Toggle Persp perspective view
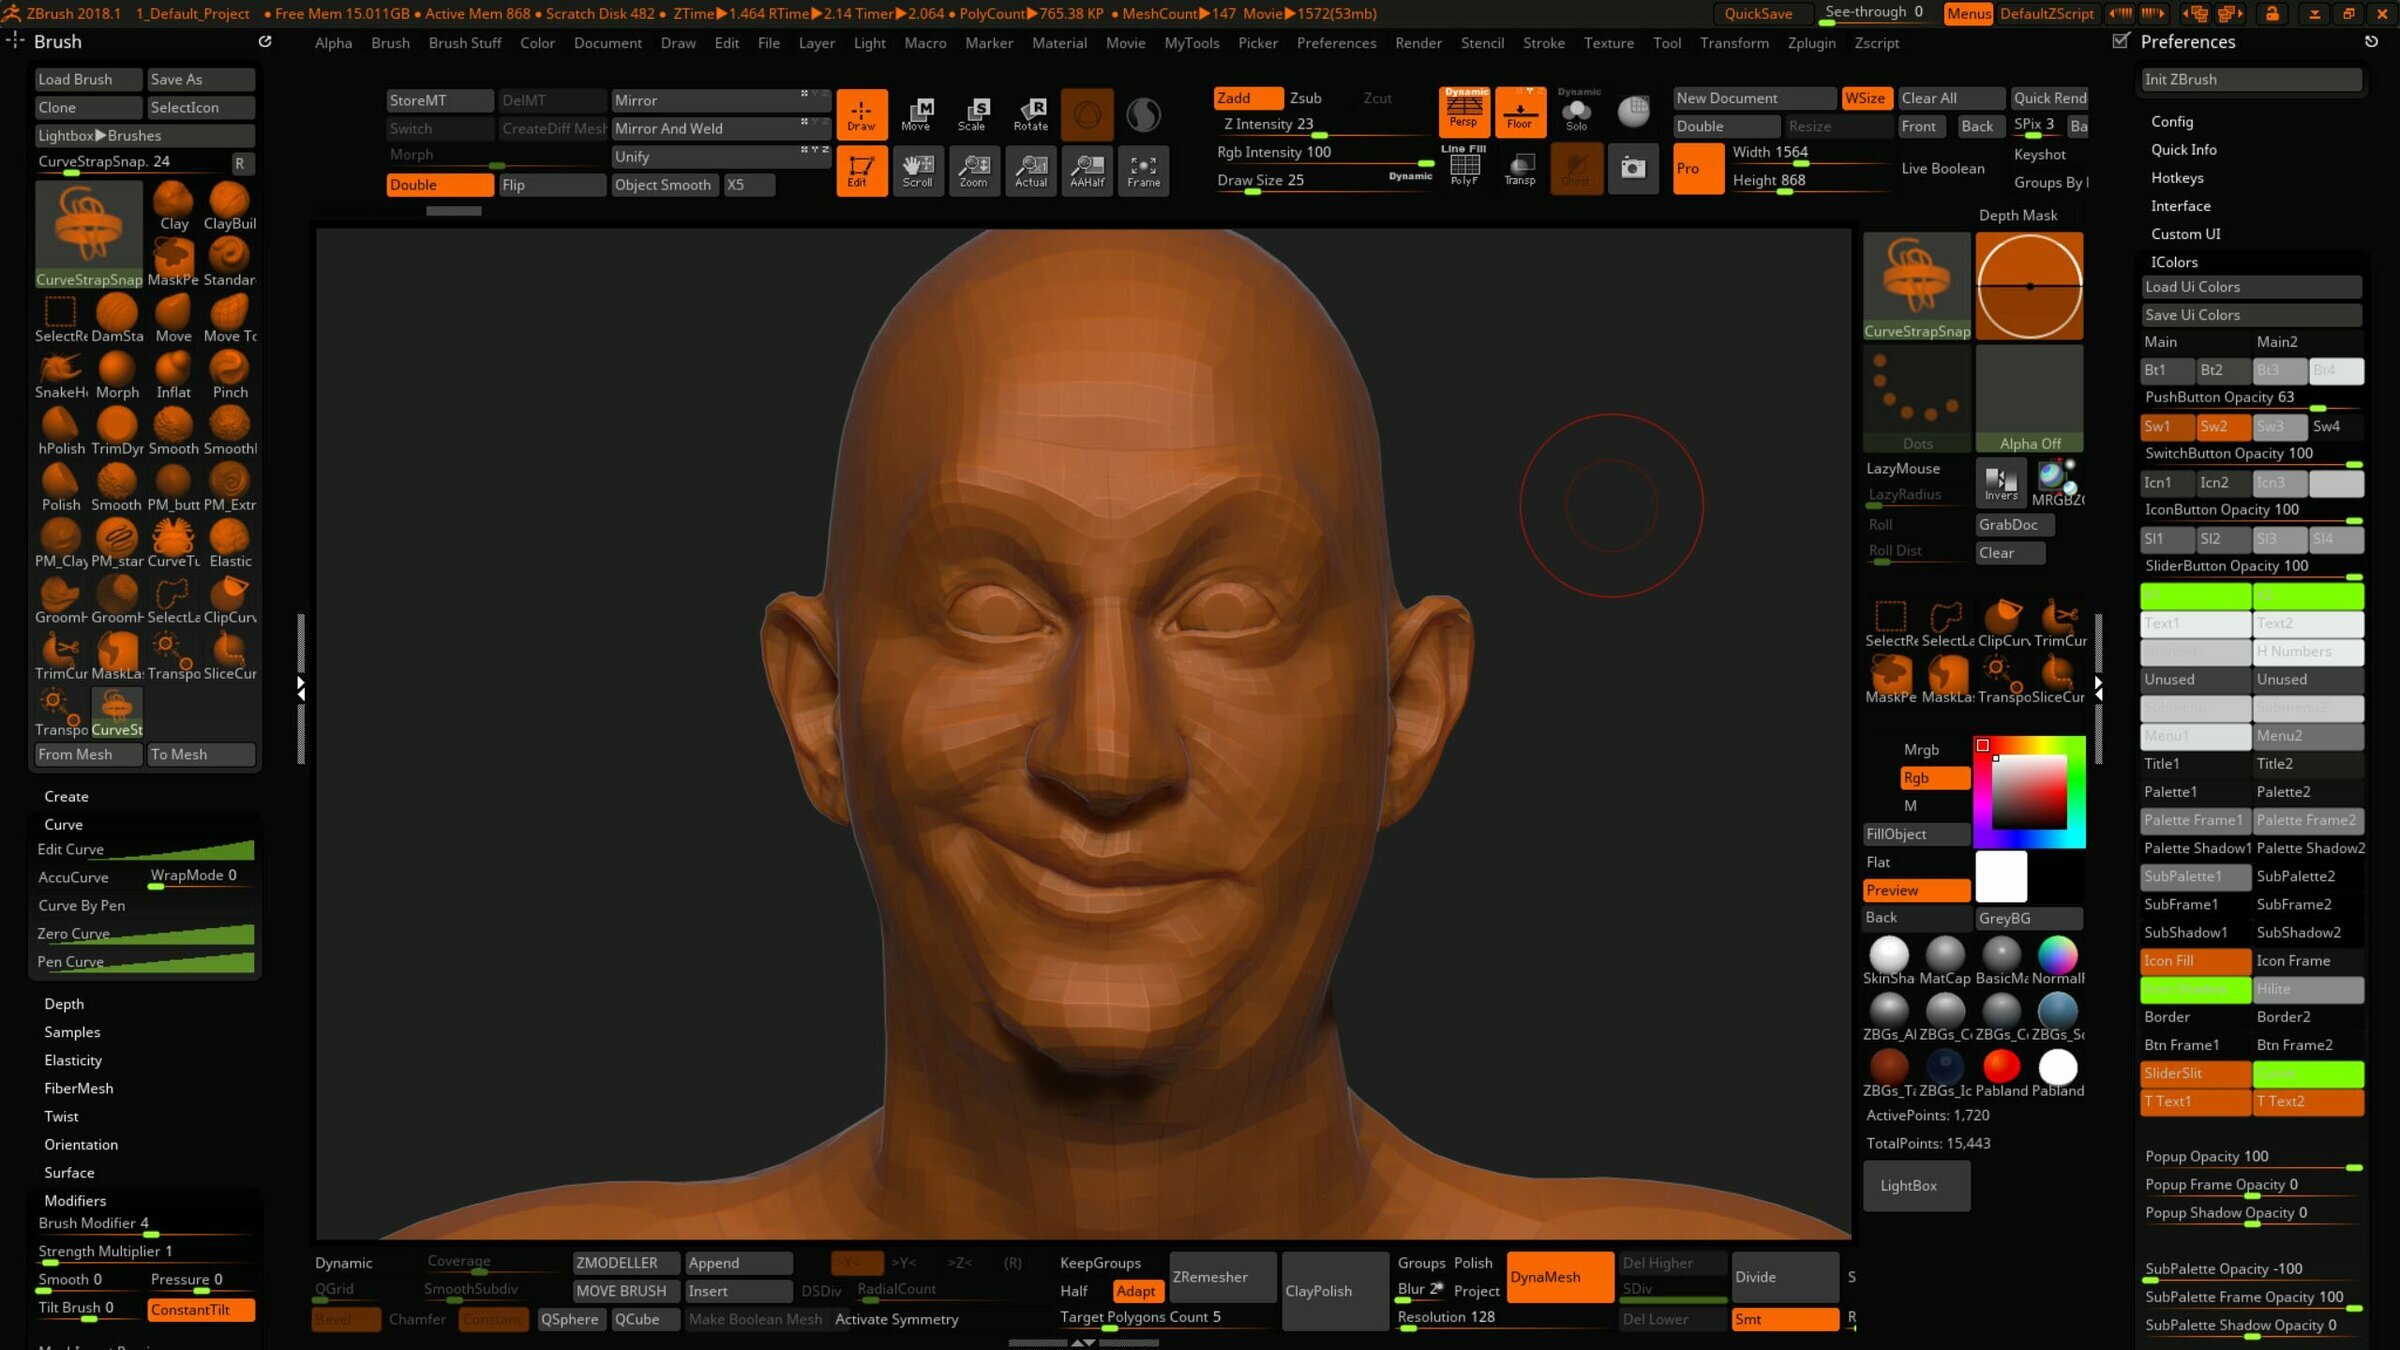This screenshot has width=2400, height=1350. pos(1463,111)
